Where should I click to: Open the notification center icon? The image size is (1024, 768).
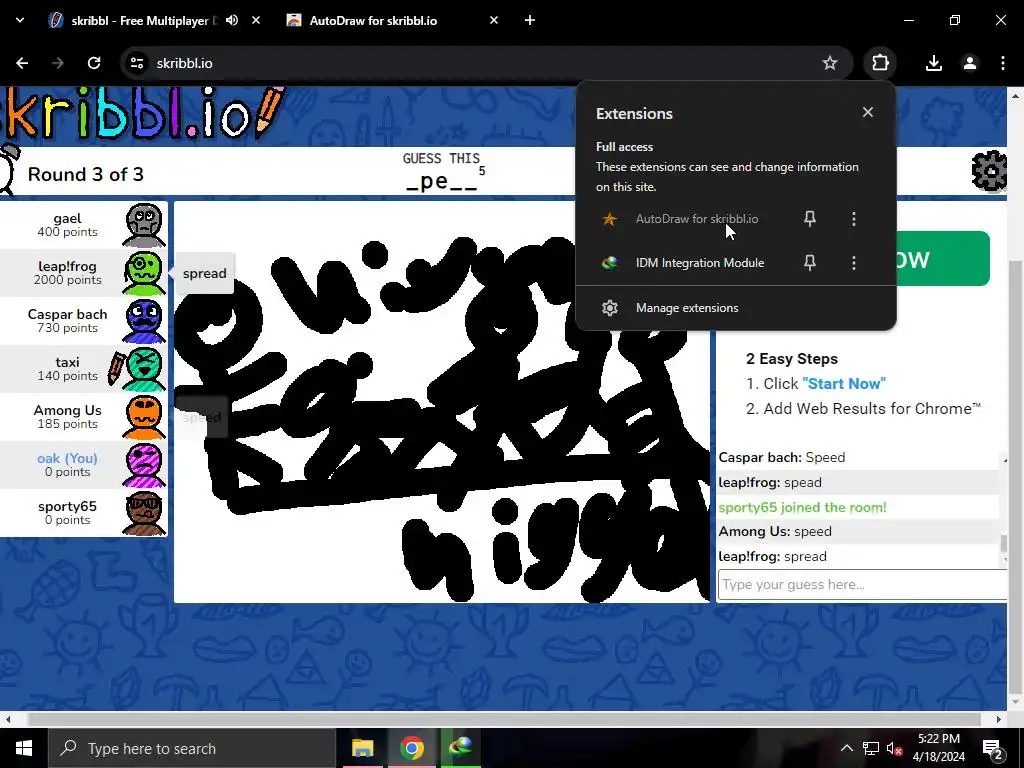click(992, 748)
